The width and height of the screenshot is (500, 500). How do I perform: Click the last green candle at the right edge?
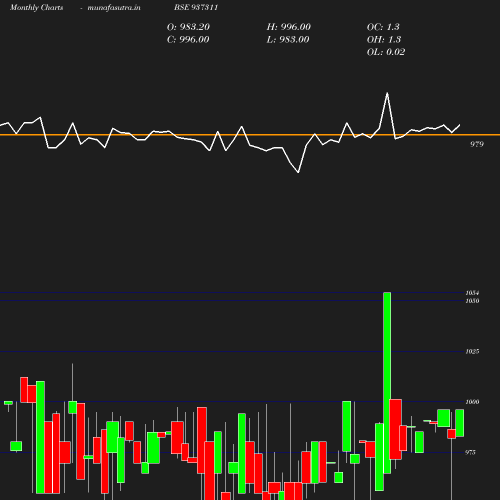pyautogui.click(x=460, y=423)
